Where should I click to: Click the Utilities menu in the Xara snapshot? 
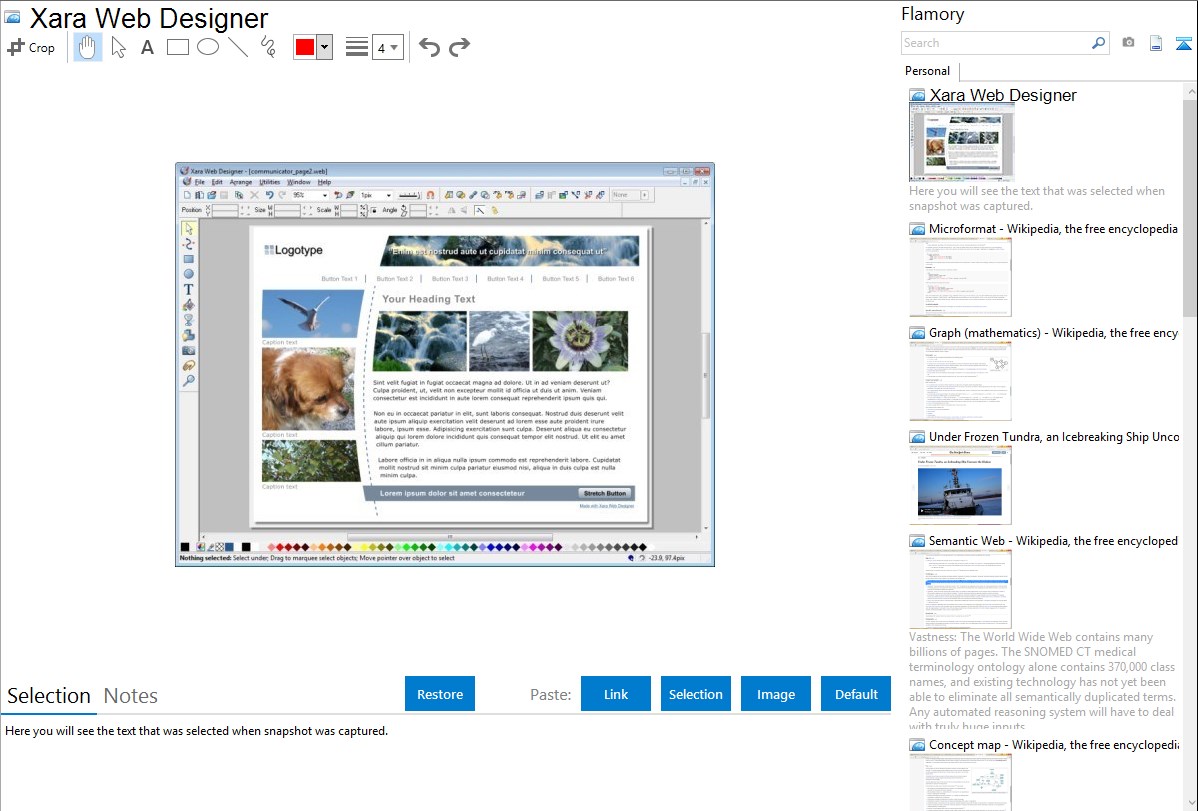coord(270,182)
